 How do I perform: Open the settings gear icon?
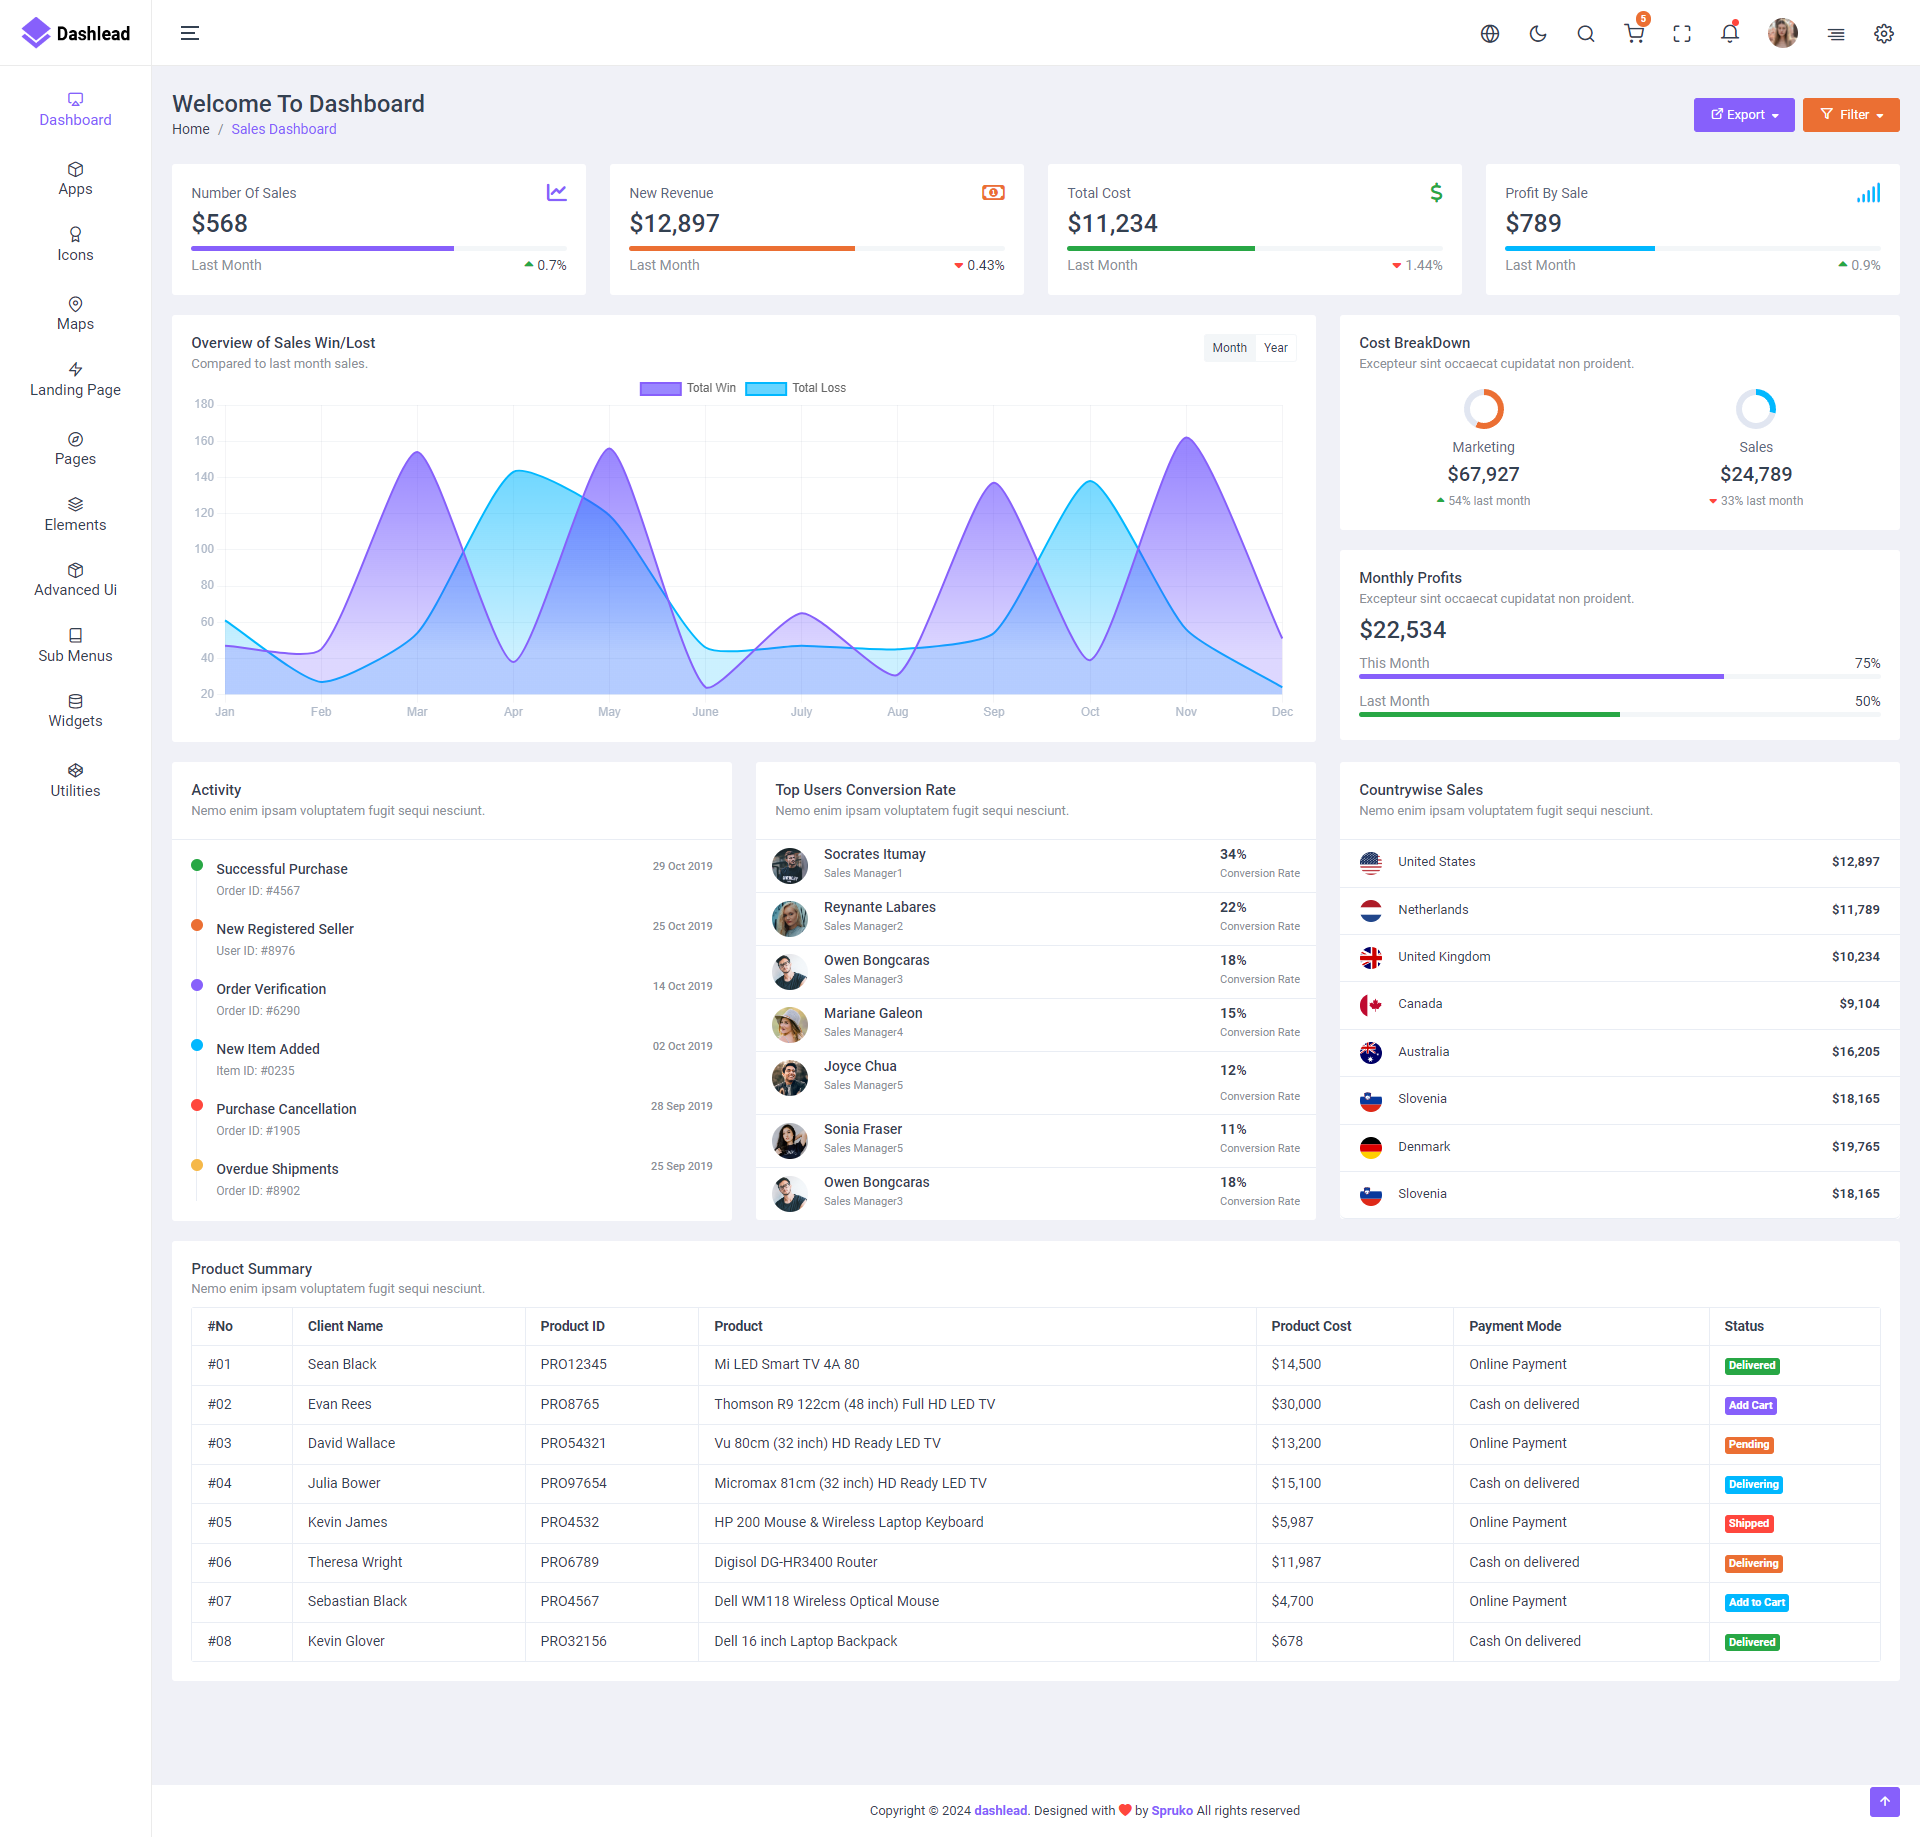[1884, 34]
